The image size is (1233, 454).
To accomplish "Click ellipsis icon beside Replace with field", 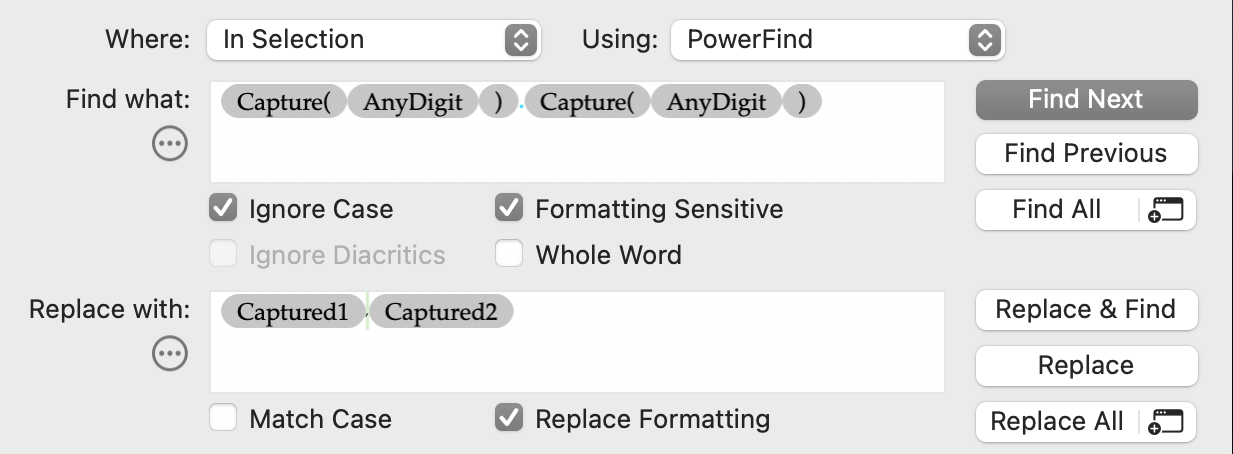I will tap(169, 352).
